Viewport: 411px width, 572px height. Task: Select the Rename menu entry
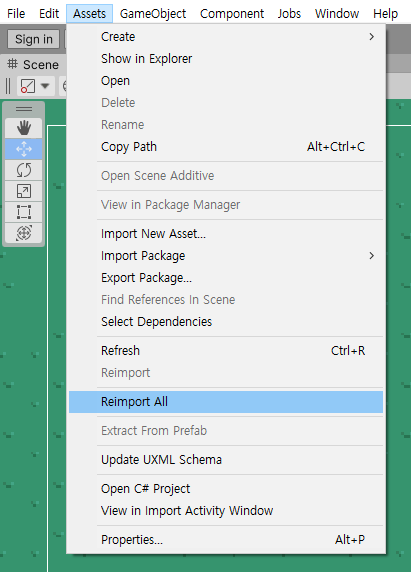pos(226,125)
